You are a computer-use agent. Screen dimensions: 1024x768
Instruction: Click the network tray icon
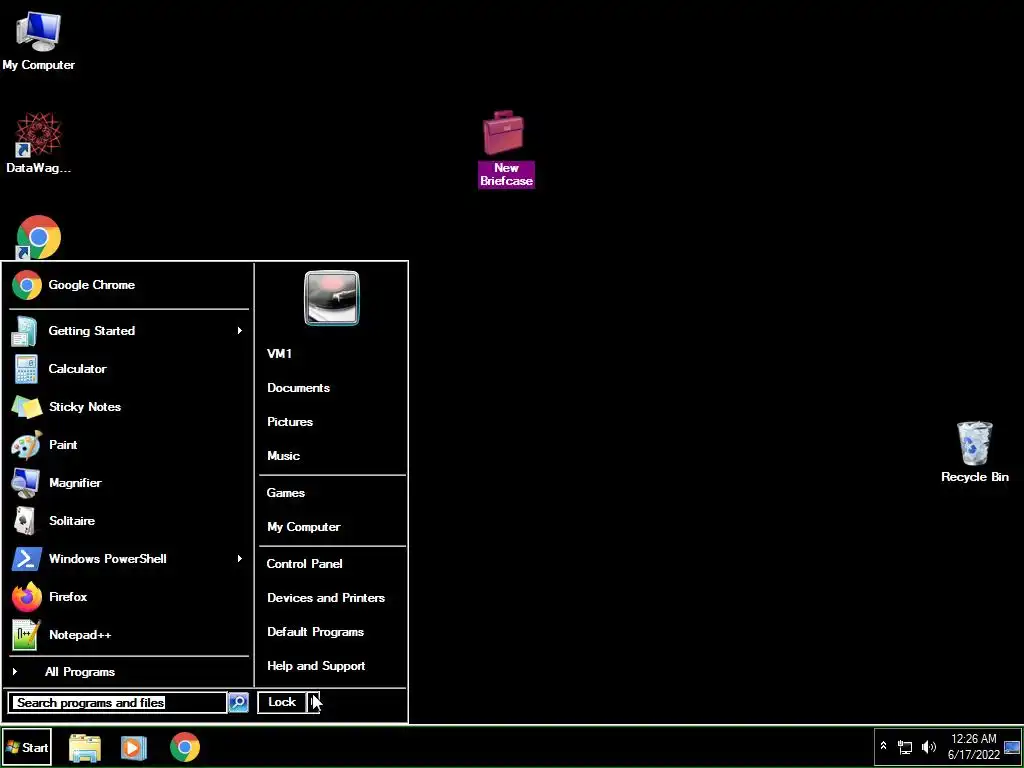pyautogui.click(x=905, y=746)
